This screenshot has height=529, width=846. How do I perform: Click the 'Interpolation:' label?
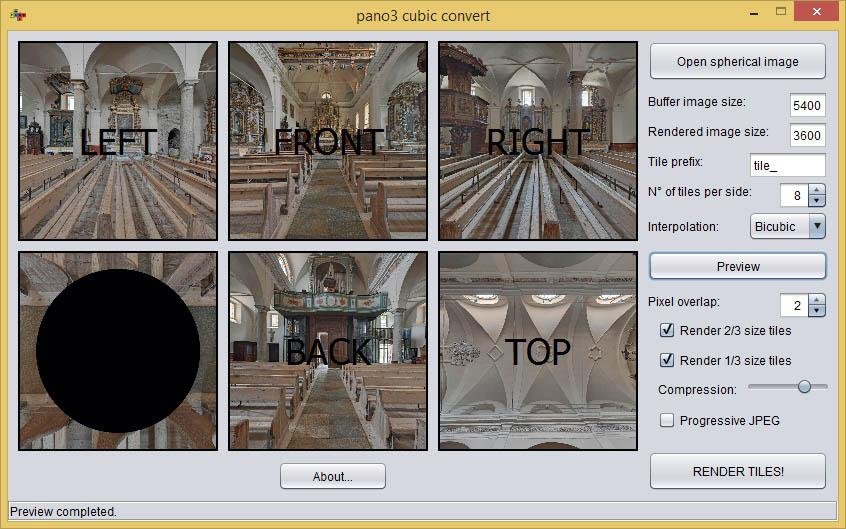pos(683,227)
